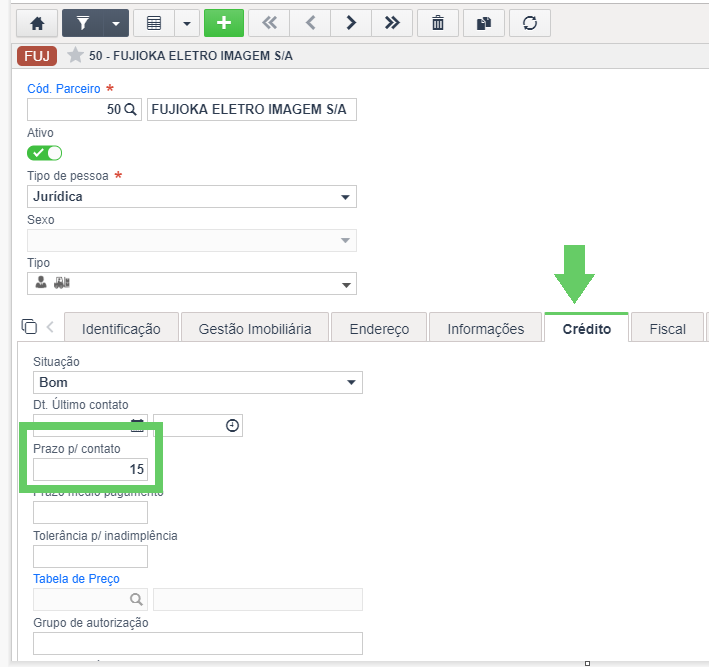This screenshot has width=709, height=667.
Task: Refresh the record
Action: pyautogui.click(x=530, y=23)
